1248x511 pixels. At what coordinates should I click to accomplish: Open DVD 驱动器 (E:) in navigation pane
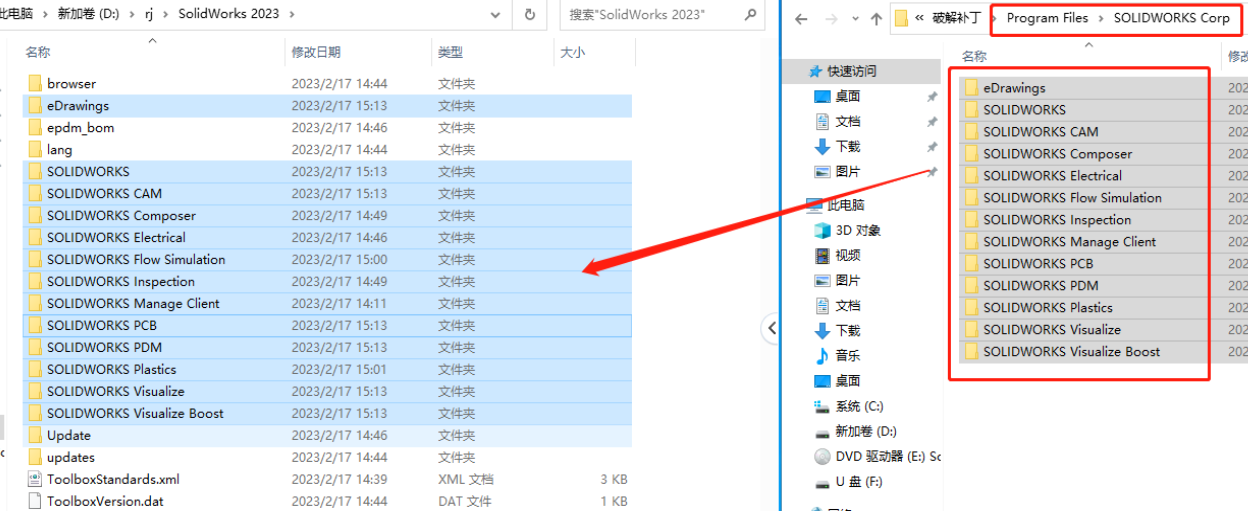tap(878, 456)
